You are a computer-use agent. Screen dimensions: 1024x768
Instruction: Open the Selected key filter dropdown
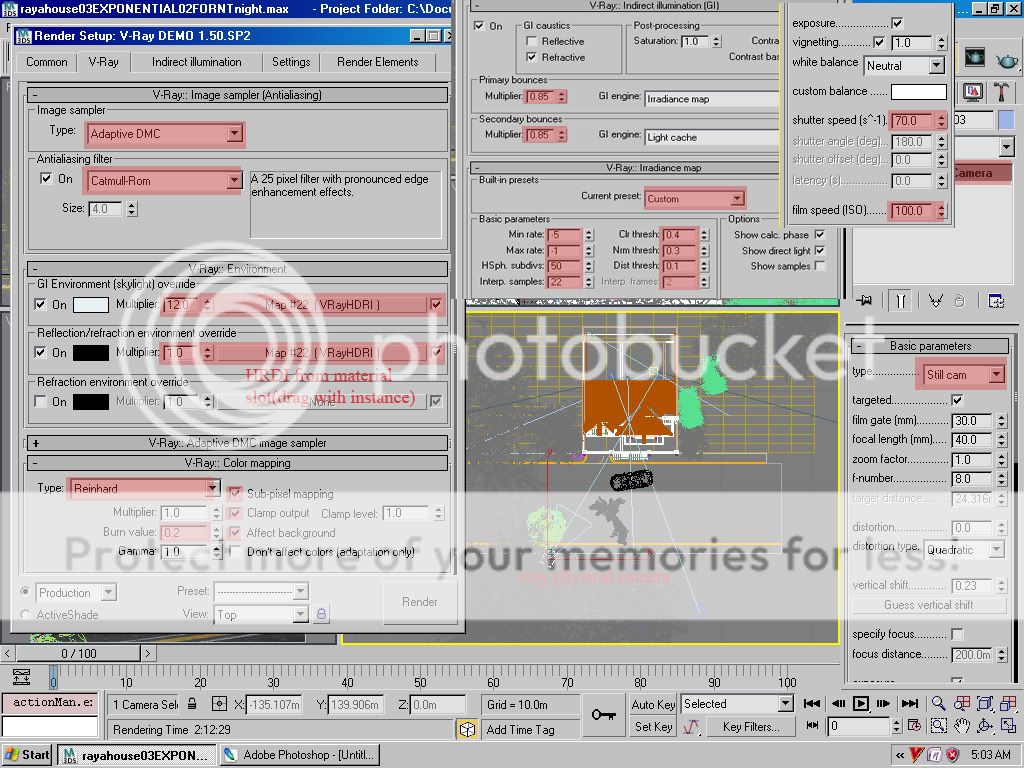pos(737,704)
